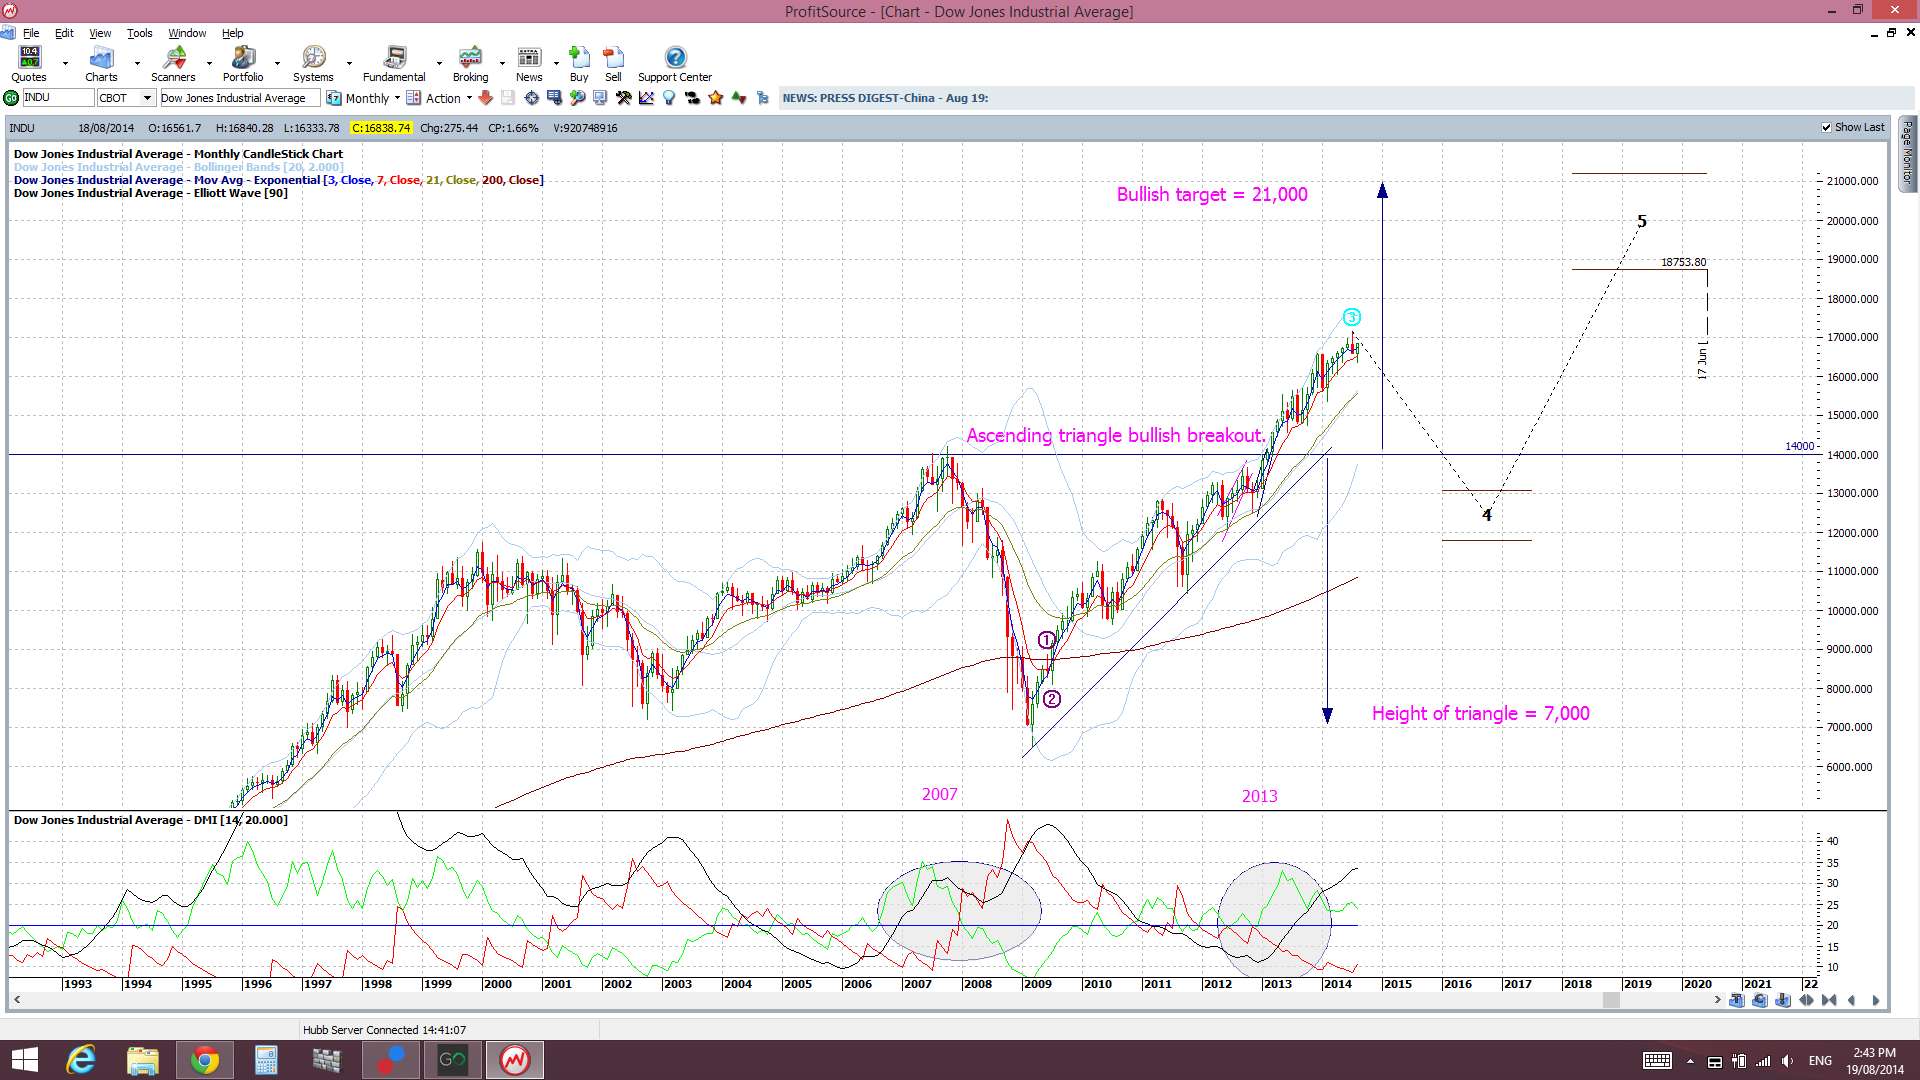Click the Sell toolbar icon

(613, 64)
